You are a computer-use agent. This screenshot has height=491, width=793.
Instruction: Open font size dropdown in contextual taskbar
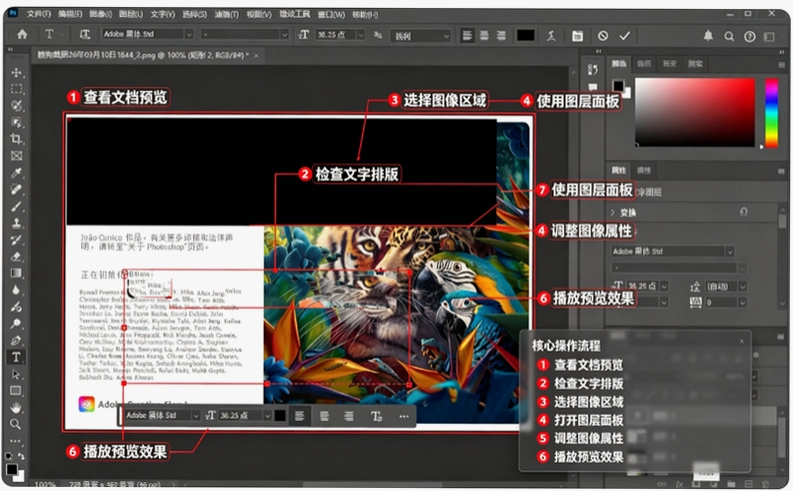[267, 416]
